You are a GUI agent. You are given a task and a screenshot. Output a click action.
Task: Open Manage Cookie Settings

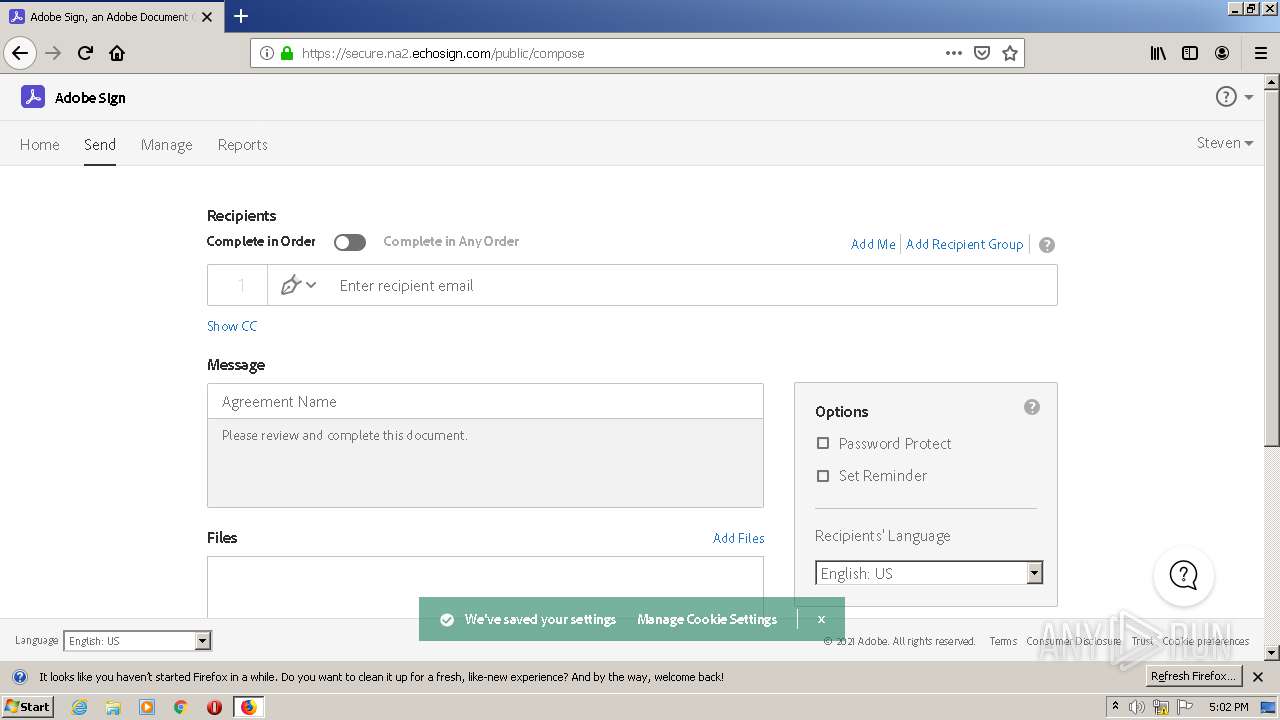[x=707, y=619]
